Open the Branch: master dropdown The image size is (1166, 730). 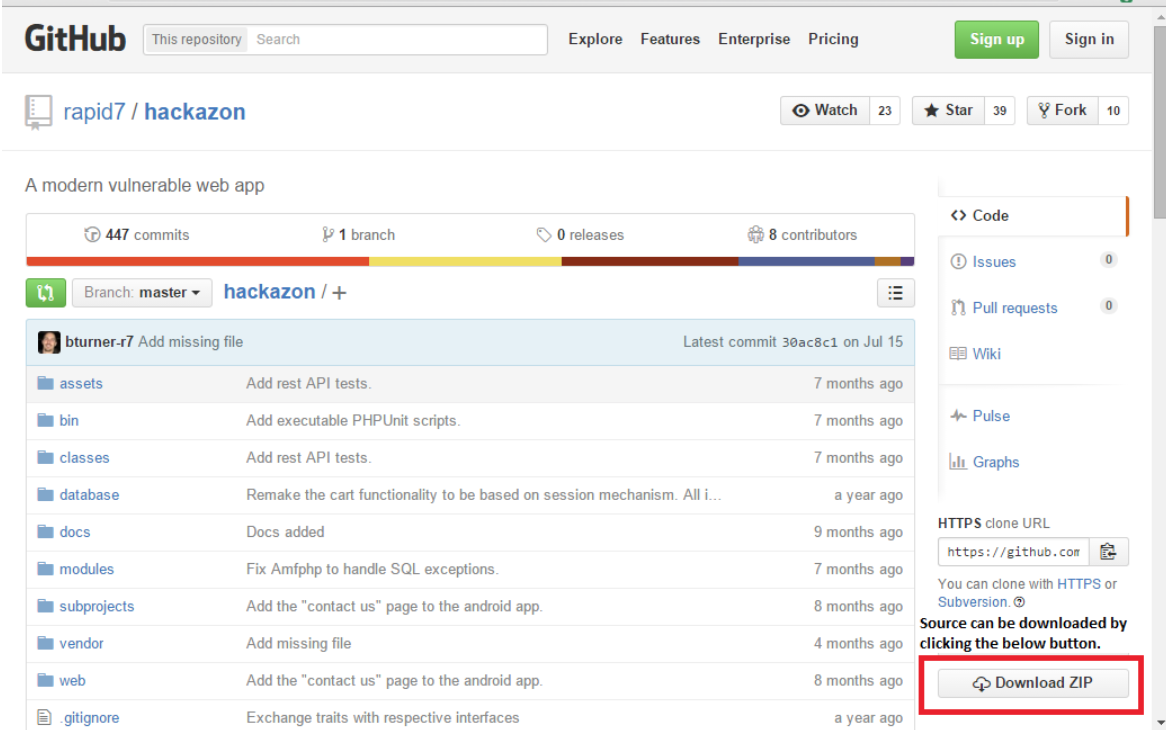[142, 292]
